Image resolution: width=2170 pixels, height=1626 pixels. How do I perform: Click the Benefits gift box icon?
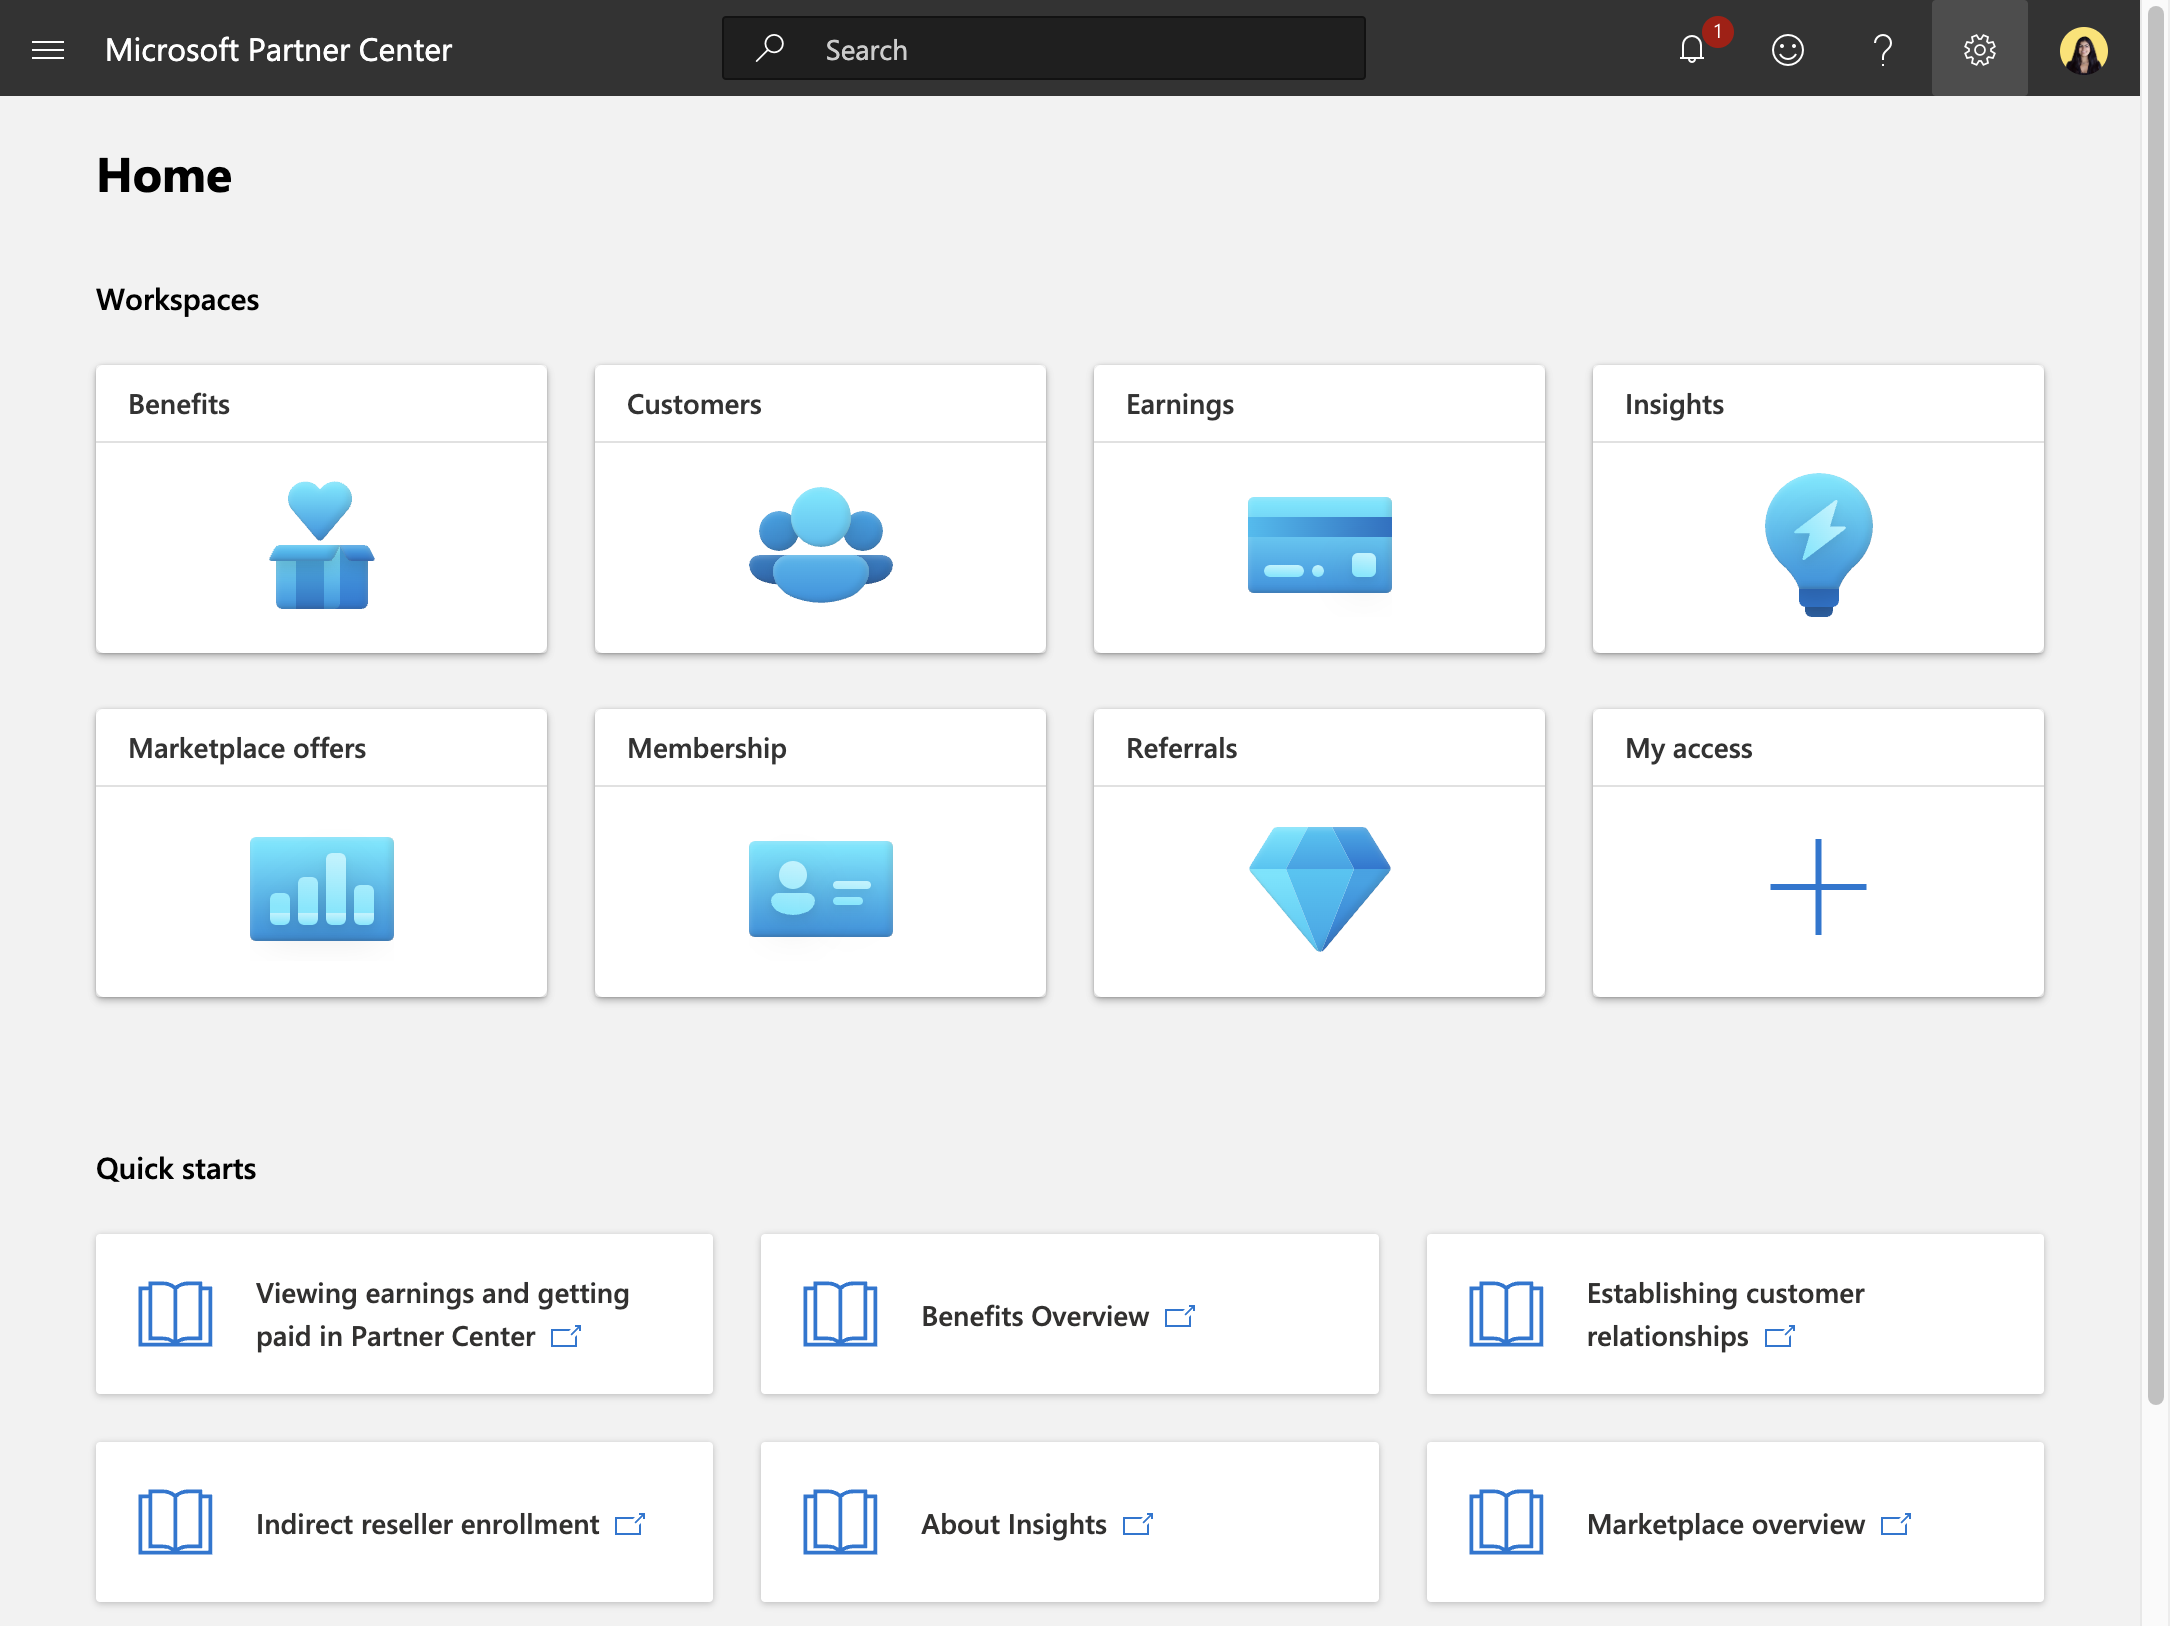point(321,545)
